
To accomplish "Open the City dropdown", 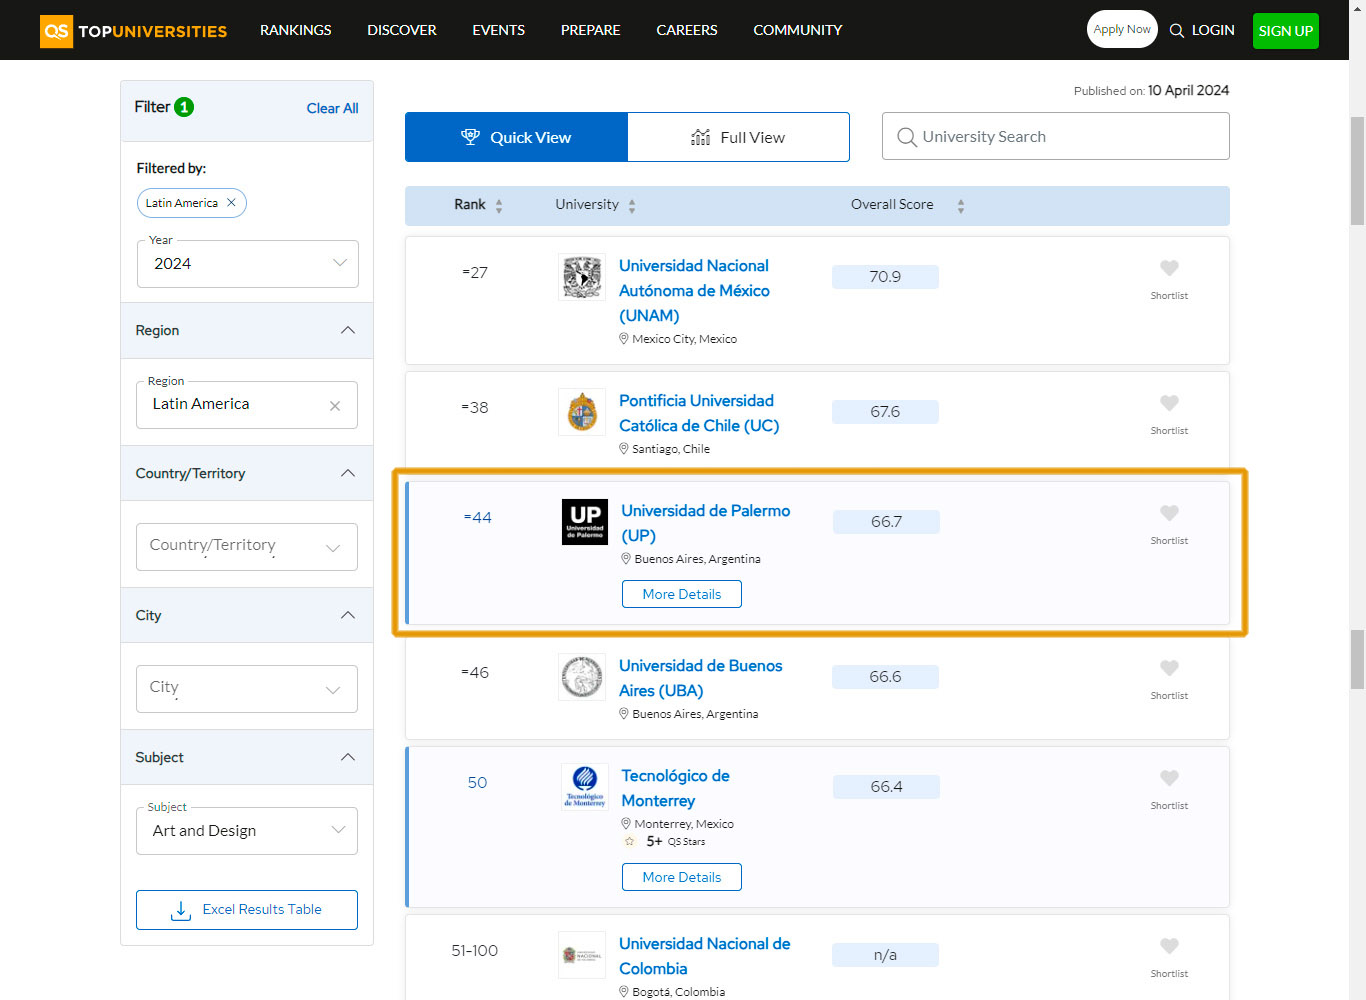I will pos(247,689).
